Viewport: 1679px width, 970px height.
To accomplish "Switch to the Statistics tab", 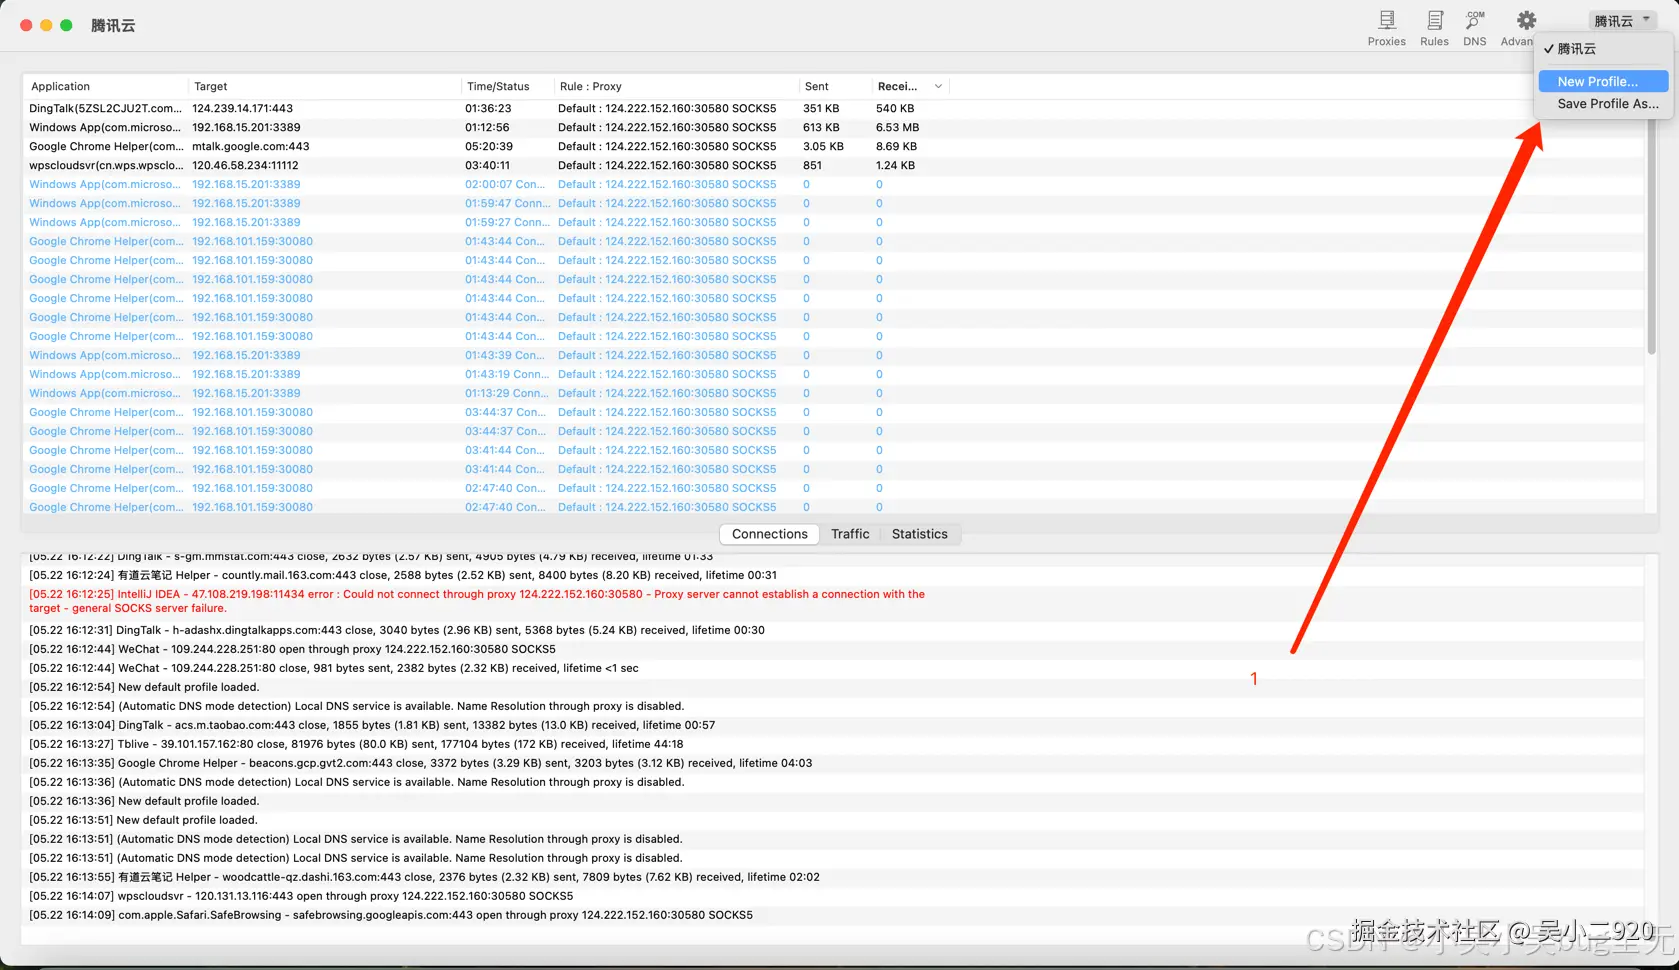I will [x=919, y=534].
